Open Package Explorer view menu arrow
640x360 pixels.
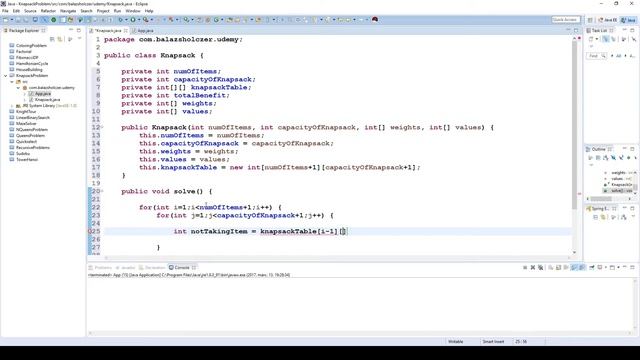(x=80, y=39)
